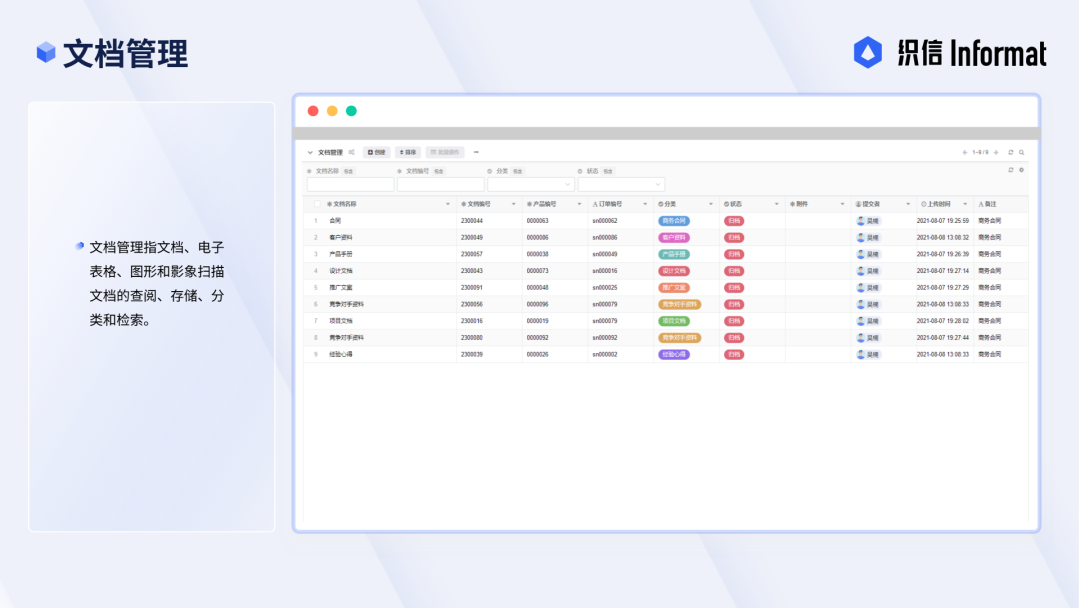Open the 分类 filter dropdown

click(x=530, y=185)
